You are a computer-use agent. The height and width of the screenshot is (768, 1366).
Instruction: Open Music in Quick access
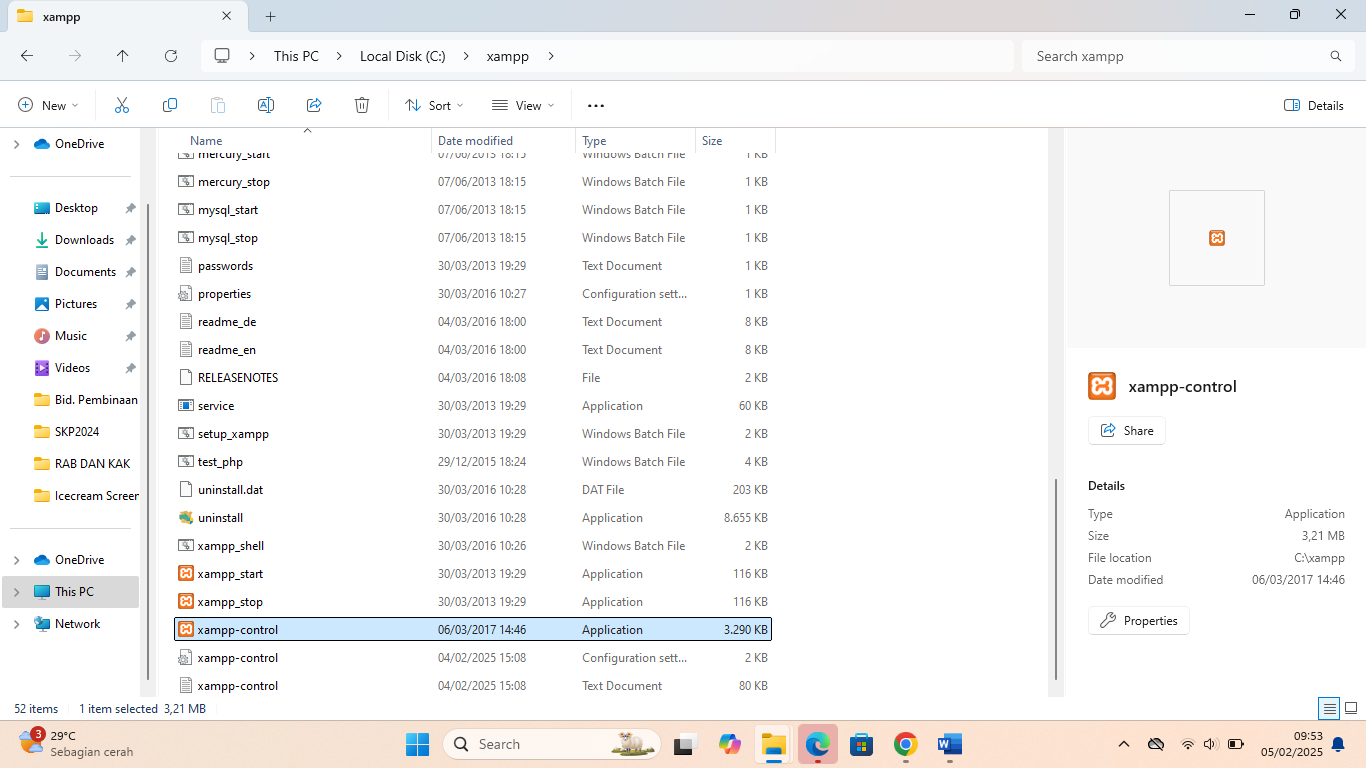tap(71, 336)
